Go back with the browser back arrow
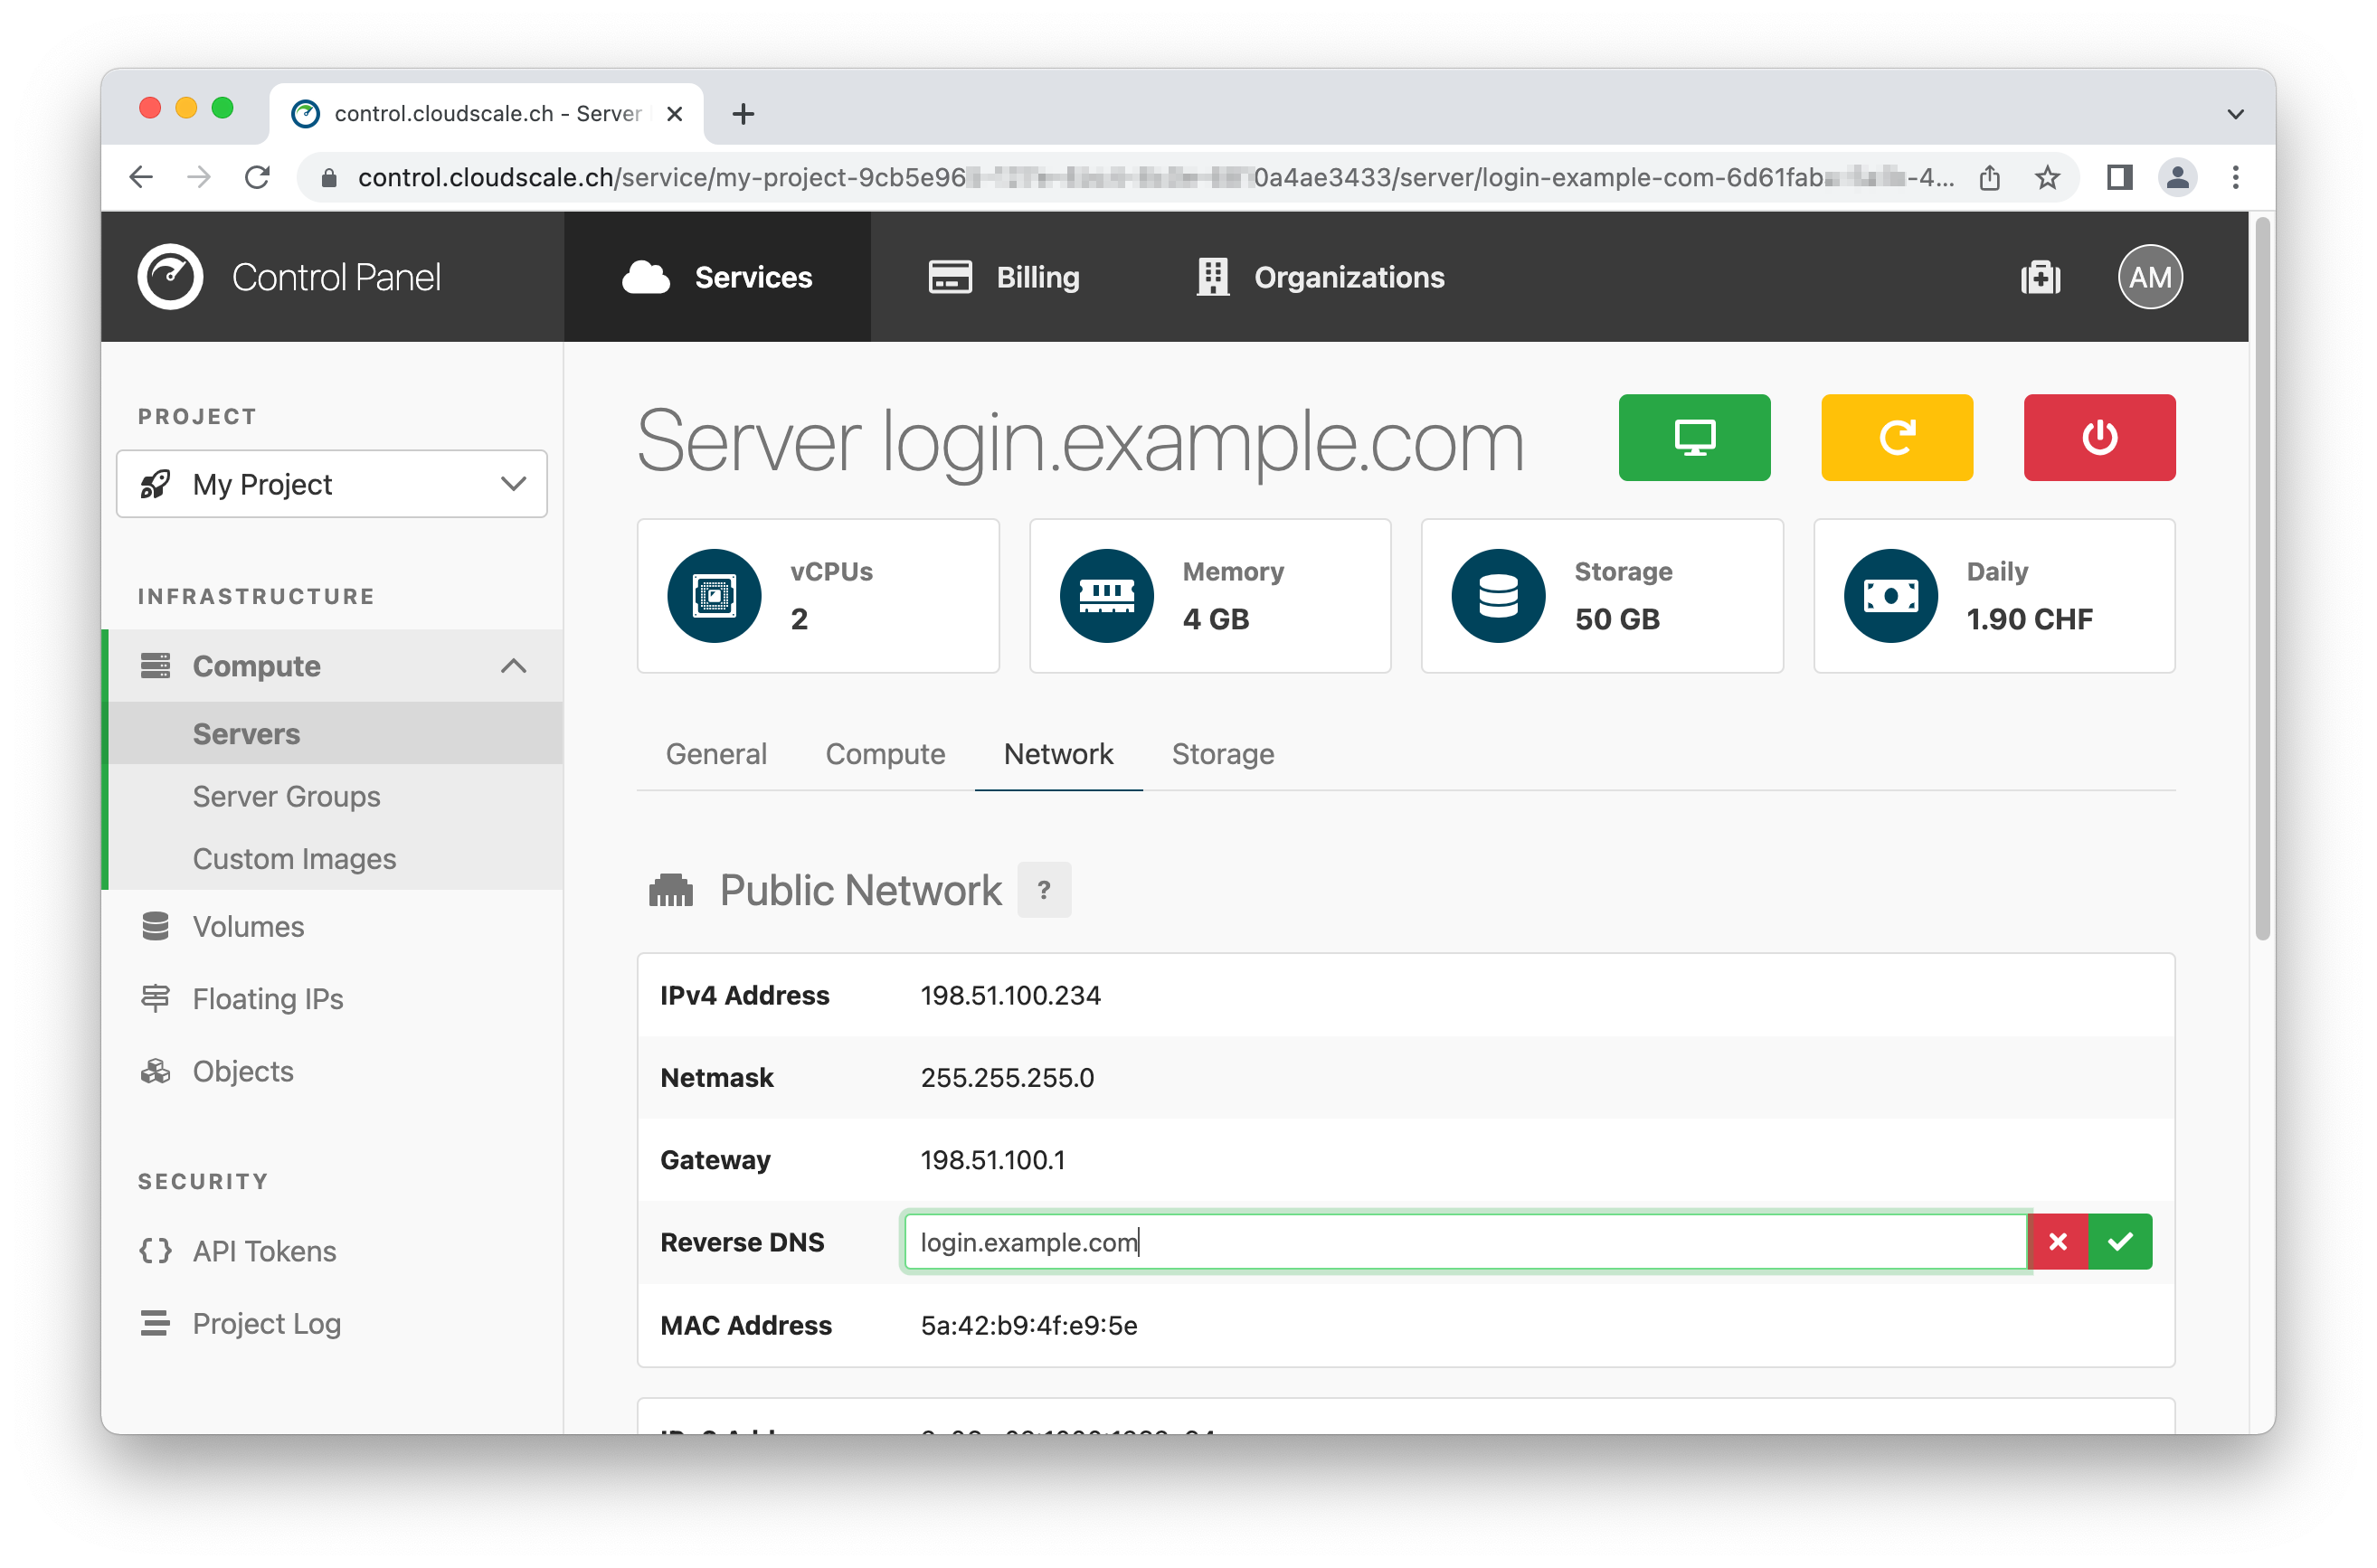Image resolution: width=2377 pixels, height=1568 pixels. (141, 178)
